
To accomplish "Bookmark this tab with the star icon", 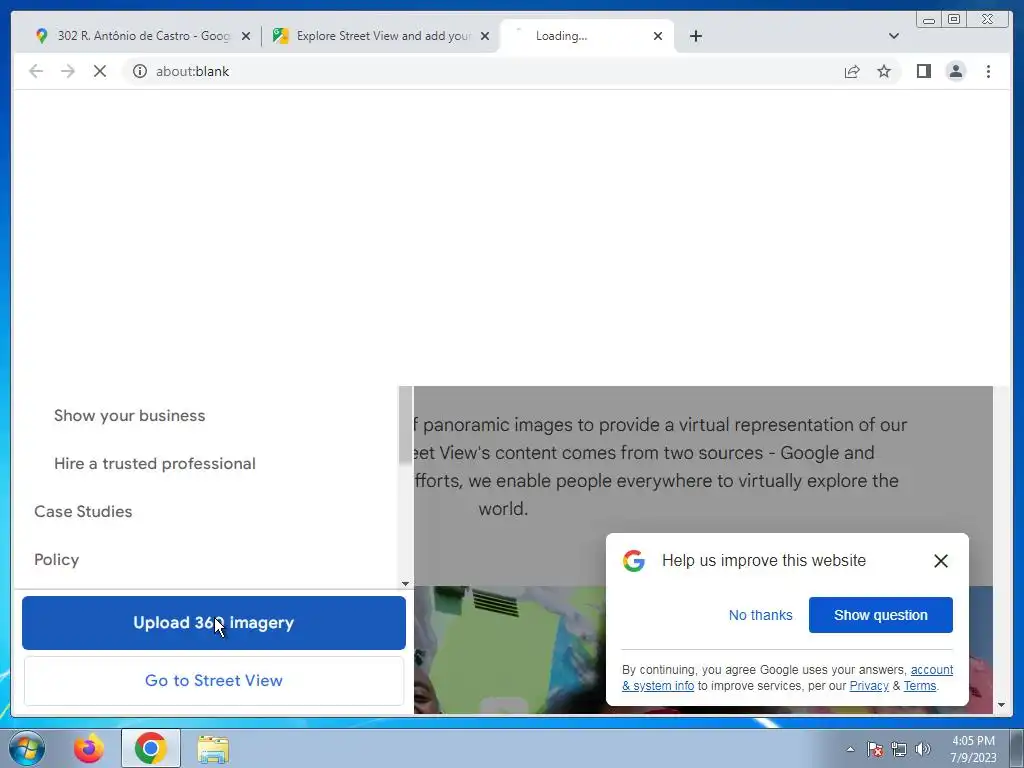I will click(x=884, y=71).
